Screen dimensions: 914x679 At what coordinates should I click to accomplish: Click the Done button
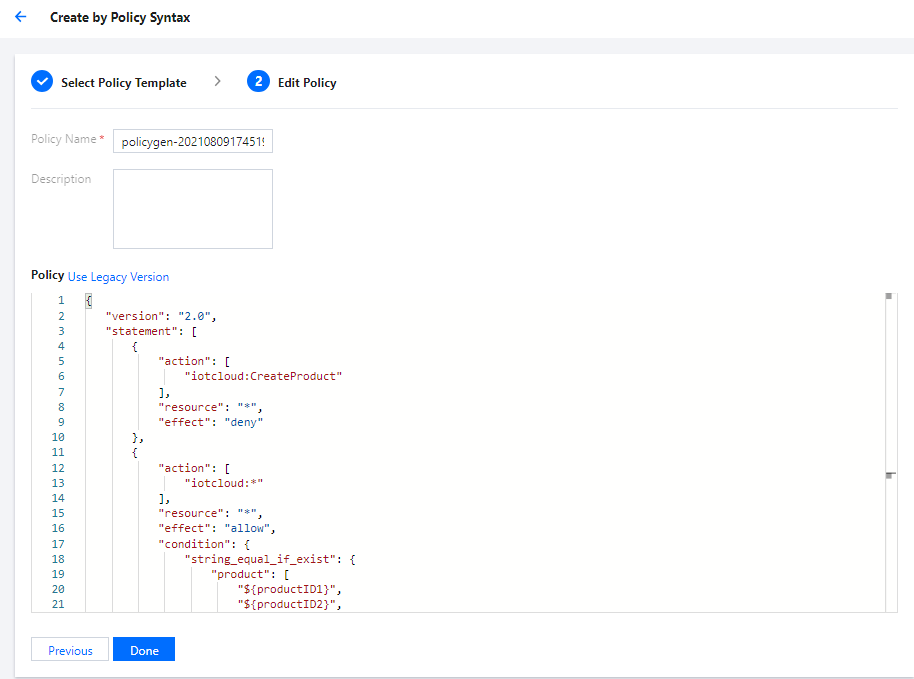click(144, 650)
